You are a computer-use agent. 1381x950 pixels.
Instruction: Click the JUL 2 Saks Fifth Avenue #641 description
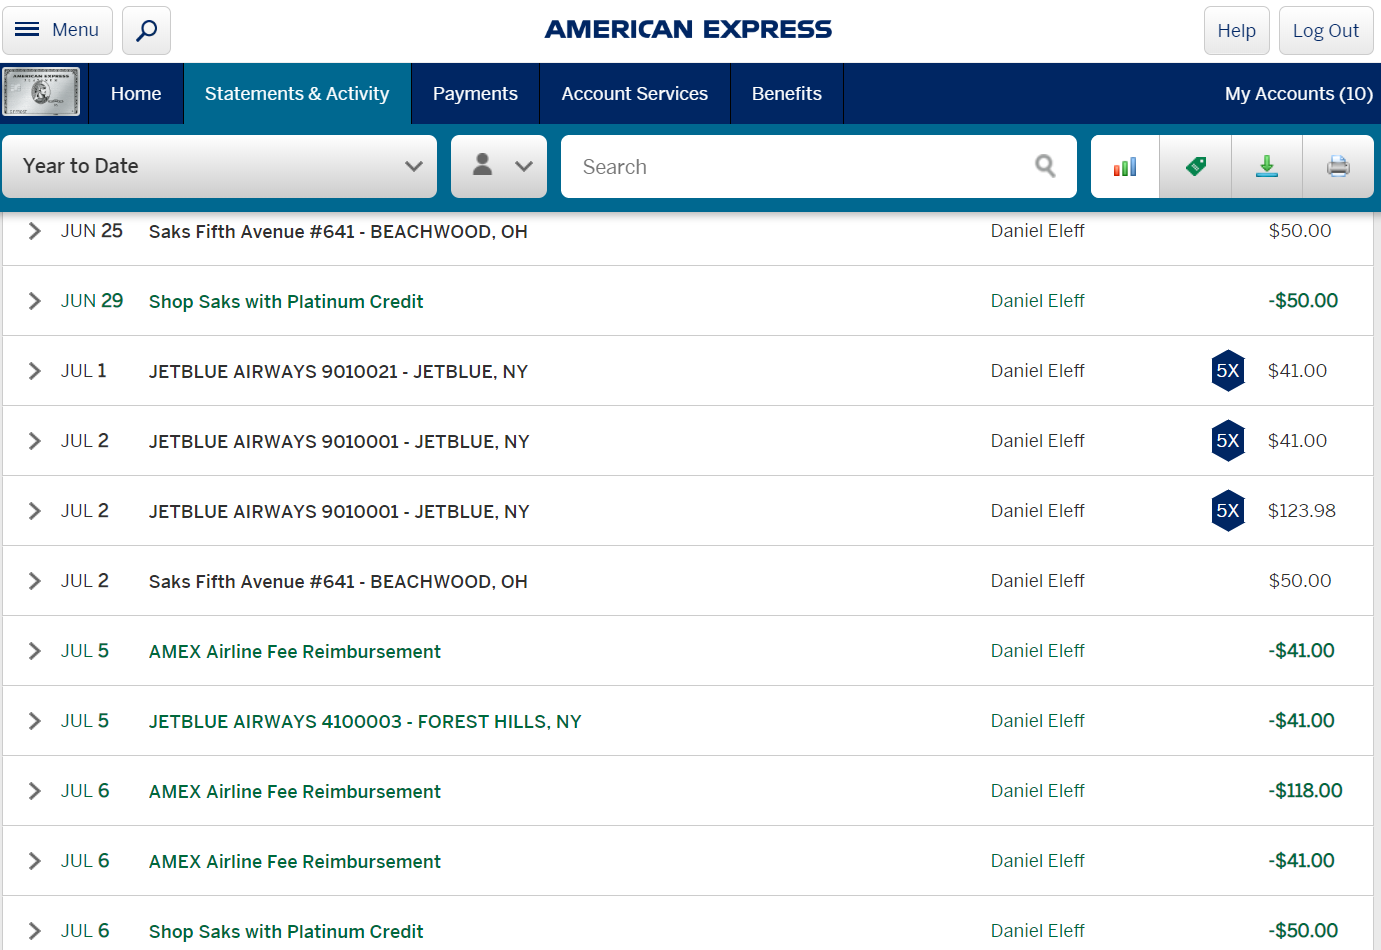click(x=338, y=582)
